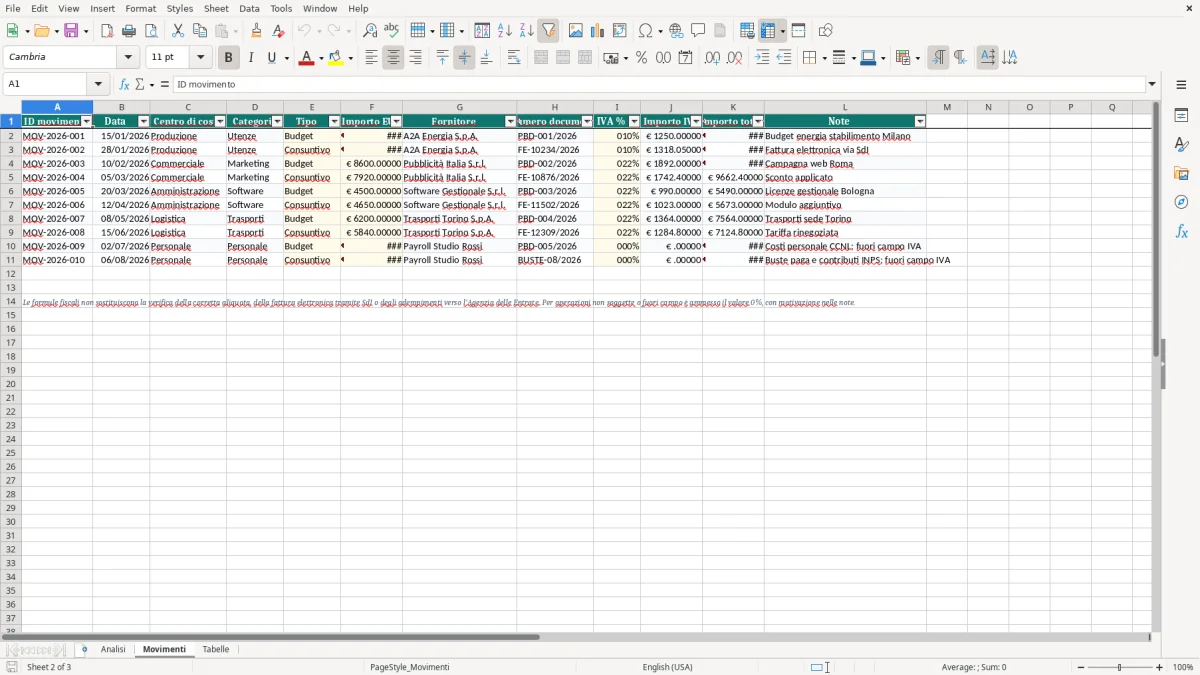Sort the selected range ascending
The width and height of the screenshot is (1200, 675).
(x=505, y=31)
